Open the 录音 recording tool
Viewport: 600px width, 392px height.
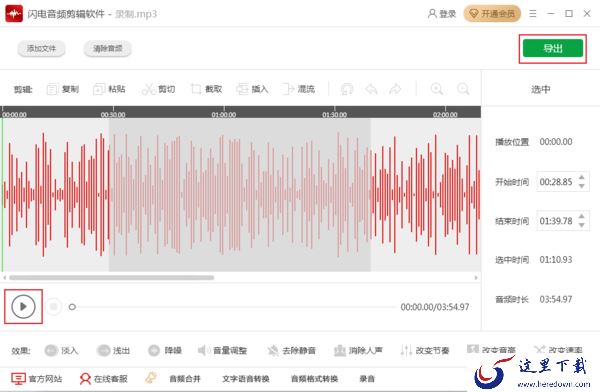(367, 379)
